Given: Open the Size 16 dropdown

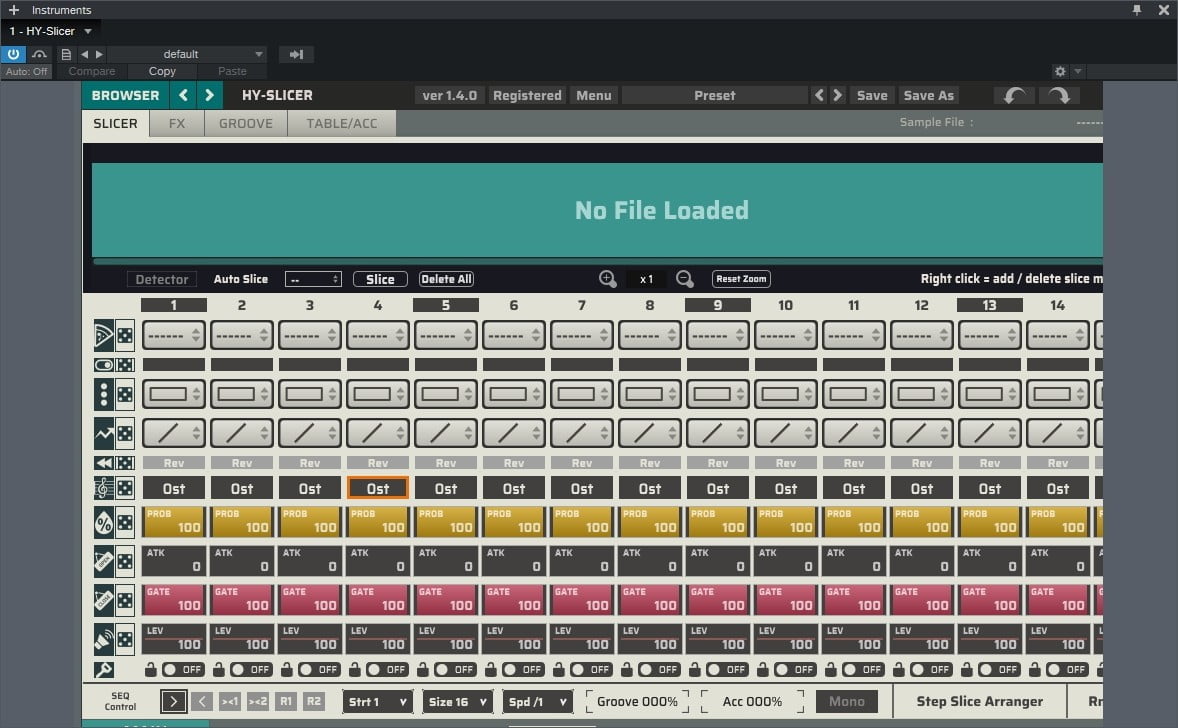Looking at the screenshot, I should 458,702.
